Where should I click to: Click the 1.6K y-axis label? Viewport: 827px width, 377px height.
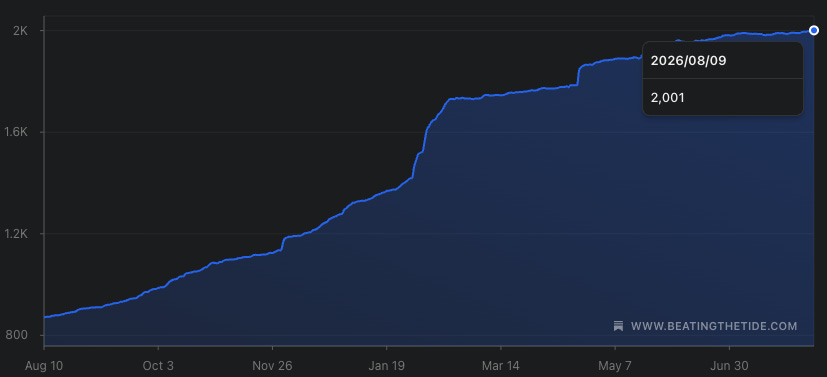pyautogui.click(x=16, y=132)
